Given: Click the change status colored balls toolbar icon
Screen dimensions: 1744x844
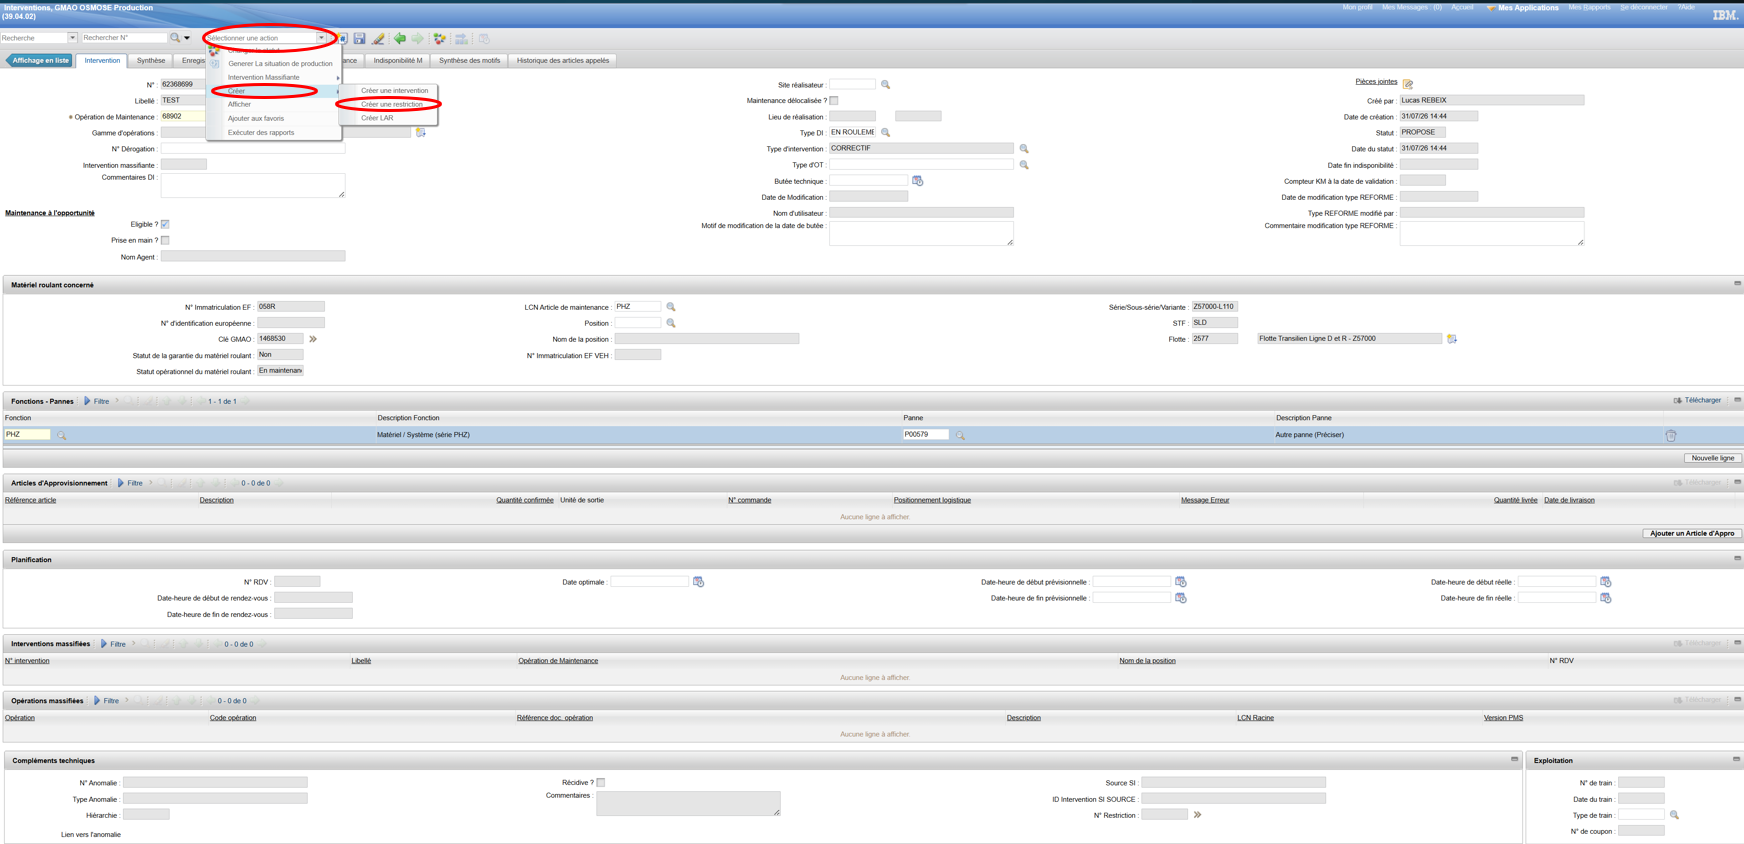Looking at the screenshot, I should (440, 39).
